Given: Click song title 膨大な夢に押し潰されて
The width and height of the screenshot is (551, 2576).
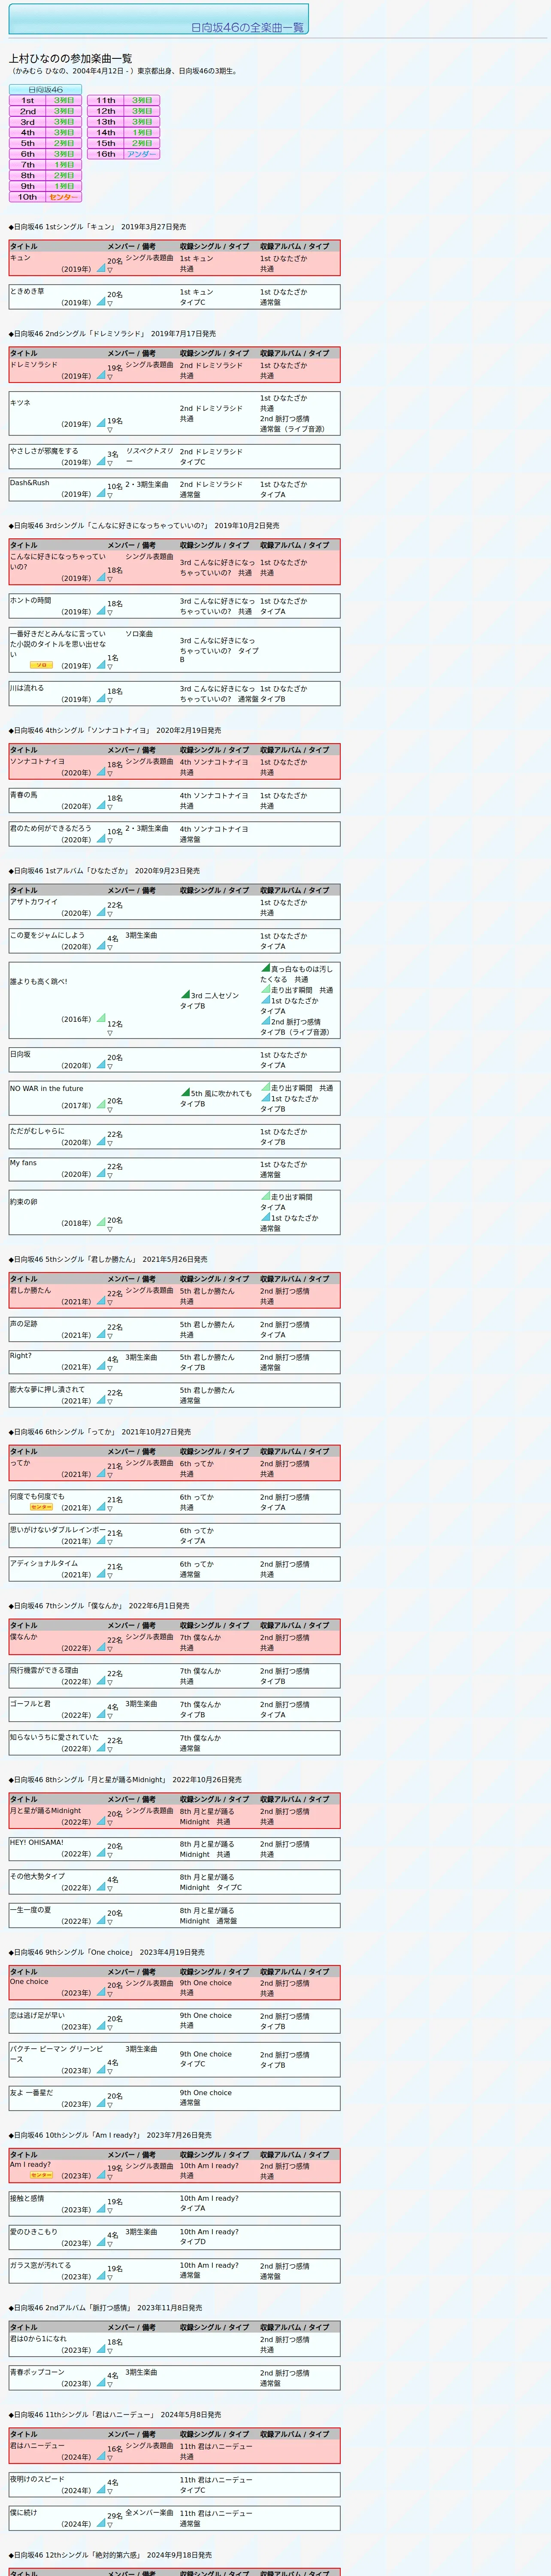Looking at the screenshot, I should pyautogui.click(x=48, y=1389).
